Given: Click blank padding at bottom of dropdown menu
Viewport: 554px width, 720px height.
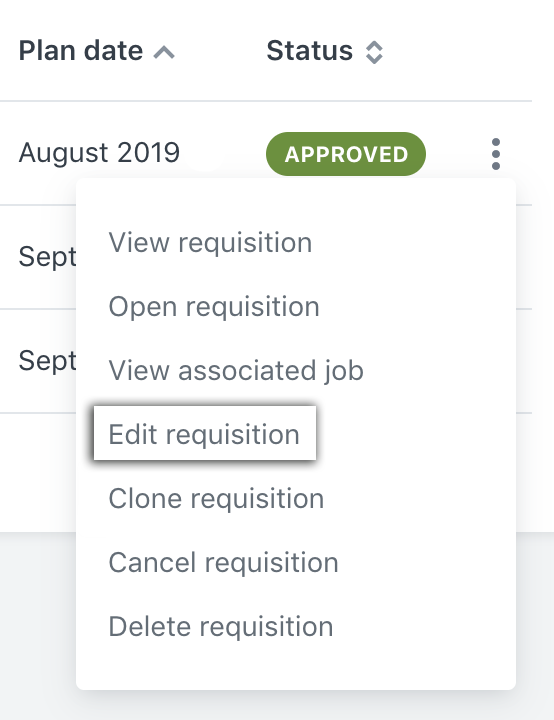Looking at the screenshot, I should (x=296, y=668).
